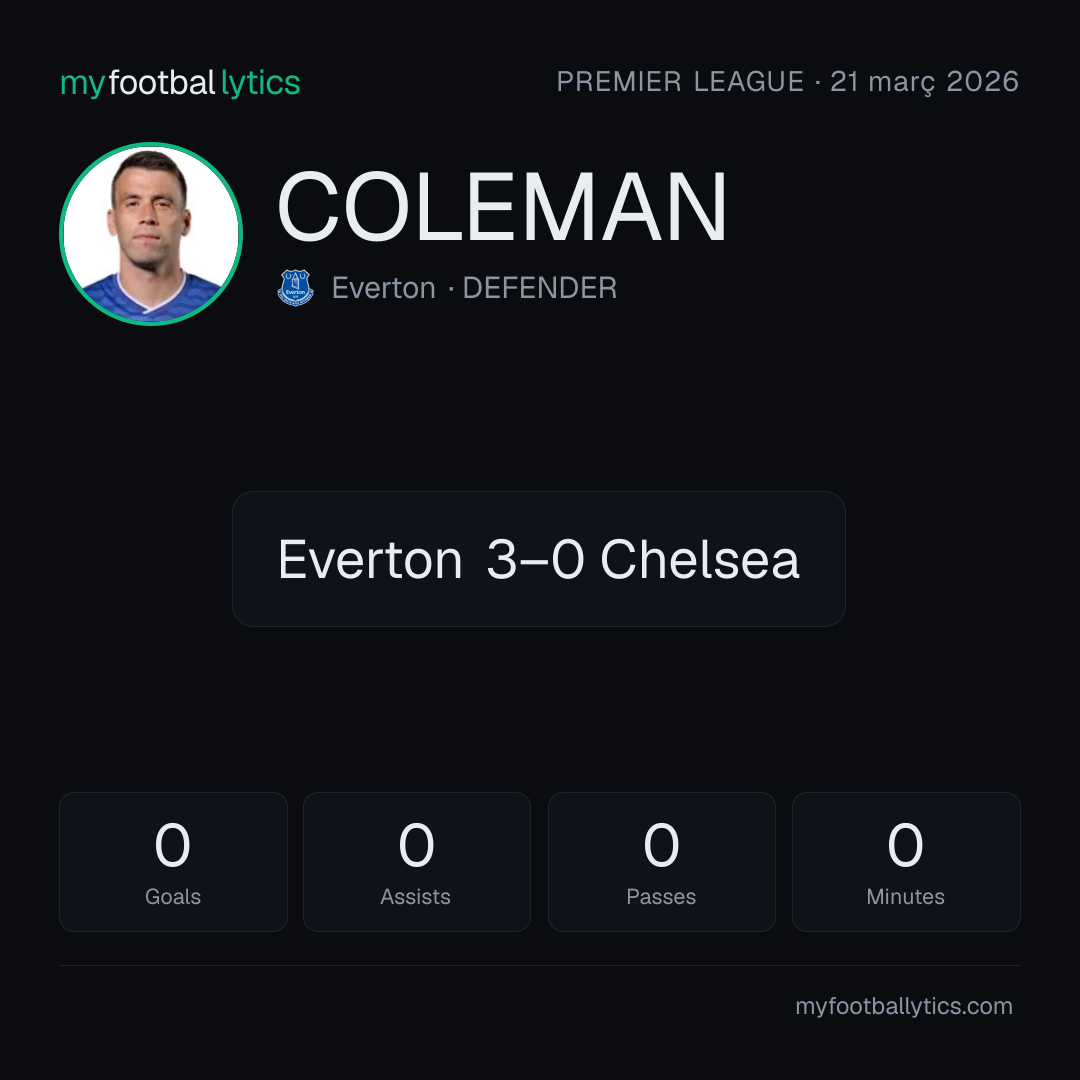Viewport: 1080px width, 1080px height.
Task: Select the Passes stat card
Action: (x=661, y=862)
